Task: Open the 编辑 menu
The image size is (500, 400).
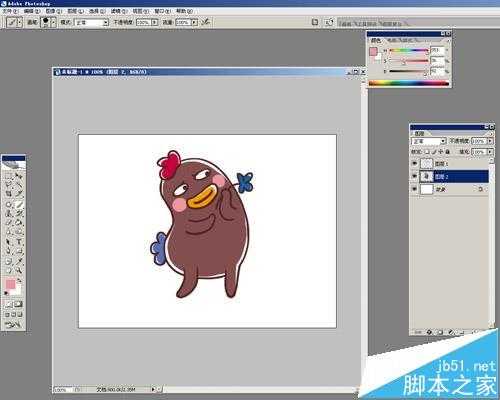Action: point(32,11)
